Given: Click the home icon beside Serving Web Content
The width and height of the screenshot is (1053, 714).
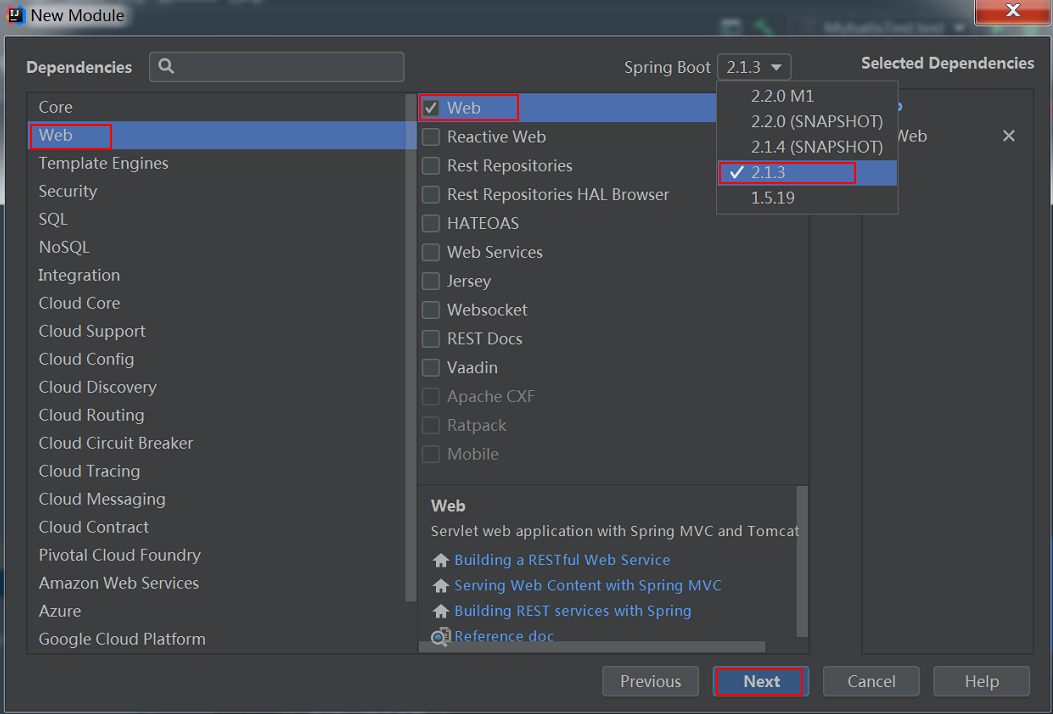Looking at the screenshot, I should [x=441, y=586].
